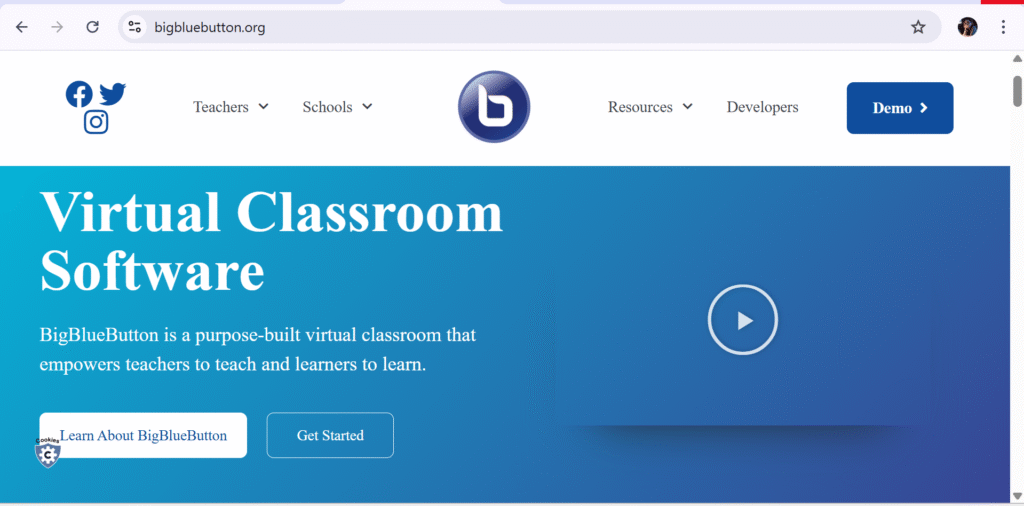Click the vertical scrollbar thumb
Viewport: 1024px width, 506px height.
click(1017, 91)
